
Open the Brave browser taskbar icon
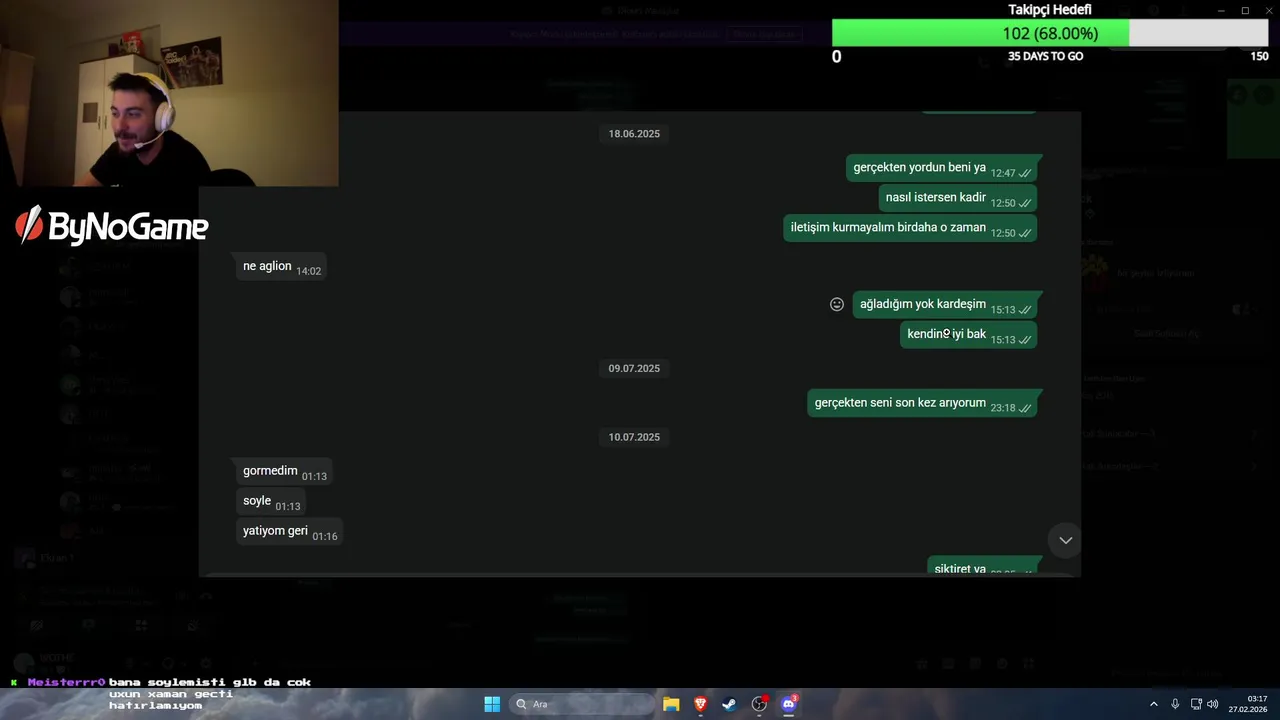click(x=701, y=704)
